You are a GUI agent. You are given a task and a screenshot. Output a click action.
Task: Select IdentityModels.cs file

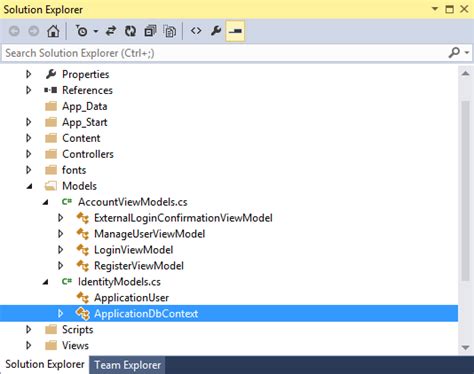pos(119,282)
